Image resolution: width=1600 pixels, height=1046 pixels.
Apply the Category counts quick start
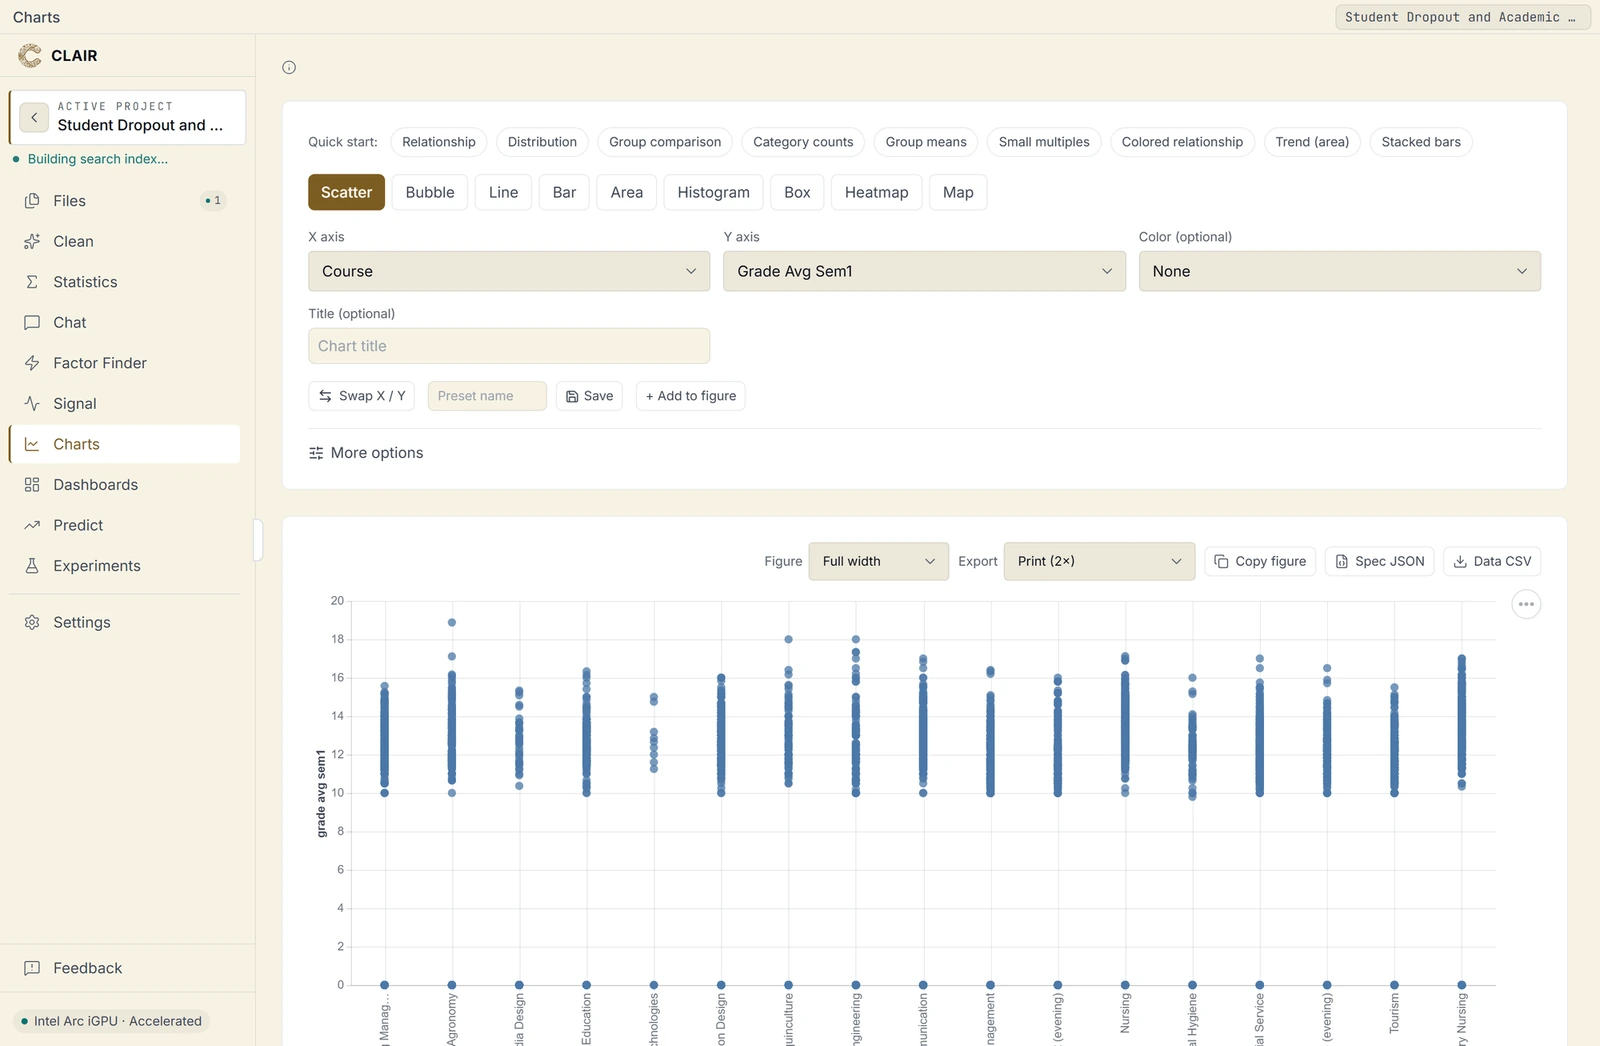click(x=803, y=142)
